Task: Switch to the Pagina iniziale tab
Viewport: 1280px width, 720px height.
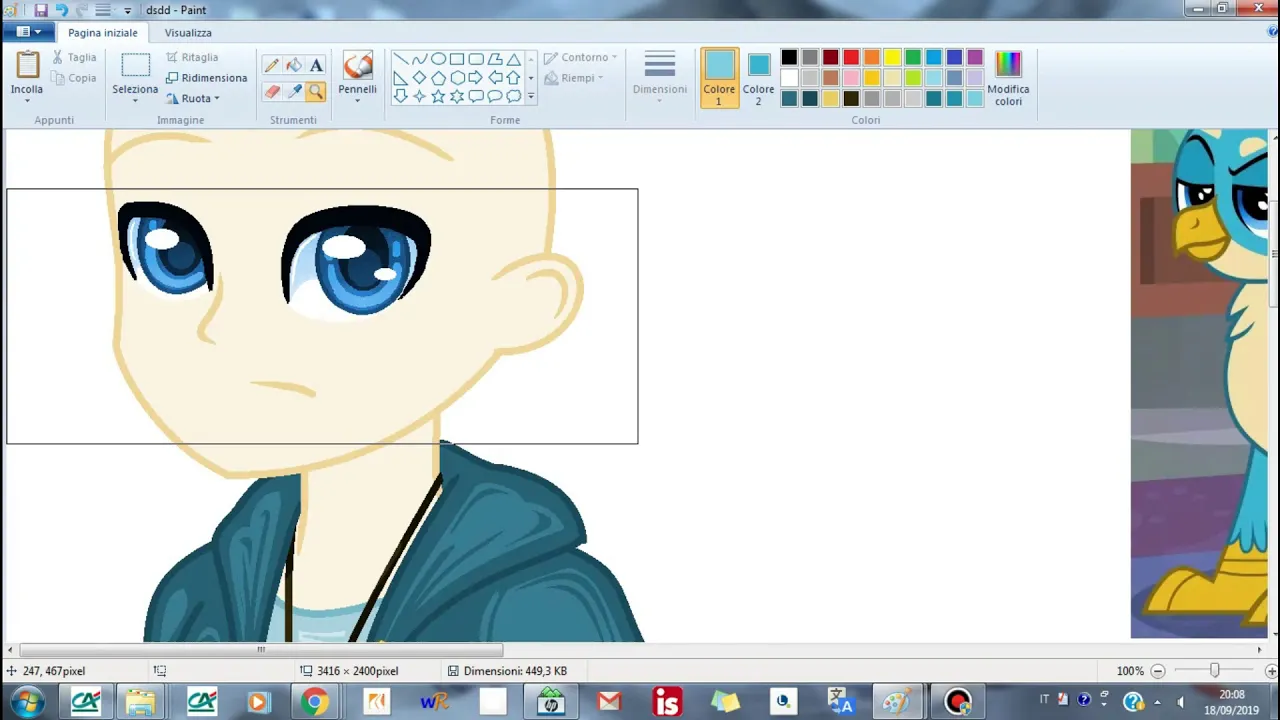Action: click(103, 32)
